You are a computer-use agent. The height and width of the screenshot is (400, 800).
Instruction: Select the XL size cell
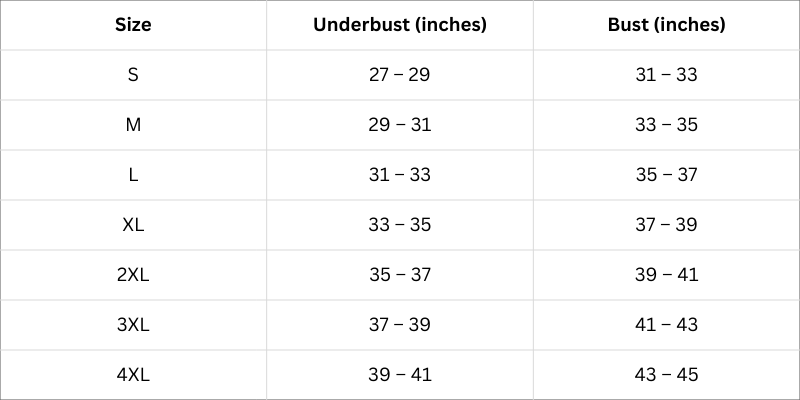click(x=133, y=225)
